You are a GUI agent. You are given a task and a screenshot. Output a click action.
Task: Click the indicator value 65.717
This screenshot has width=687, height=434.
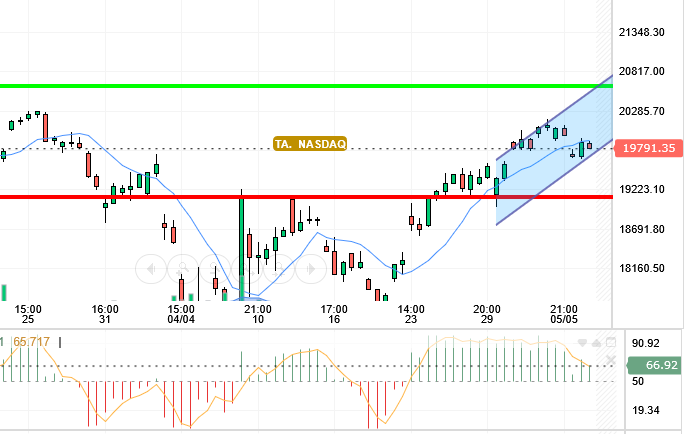tap(32, 342)
